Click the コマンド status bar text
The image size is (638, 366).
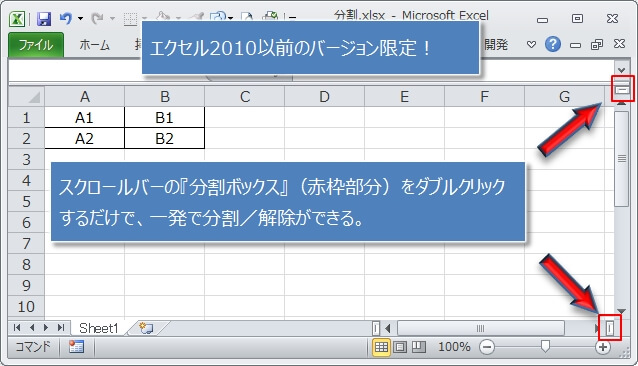pyautogui.click(x=33, y=346)
